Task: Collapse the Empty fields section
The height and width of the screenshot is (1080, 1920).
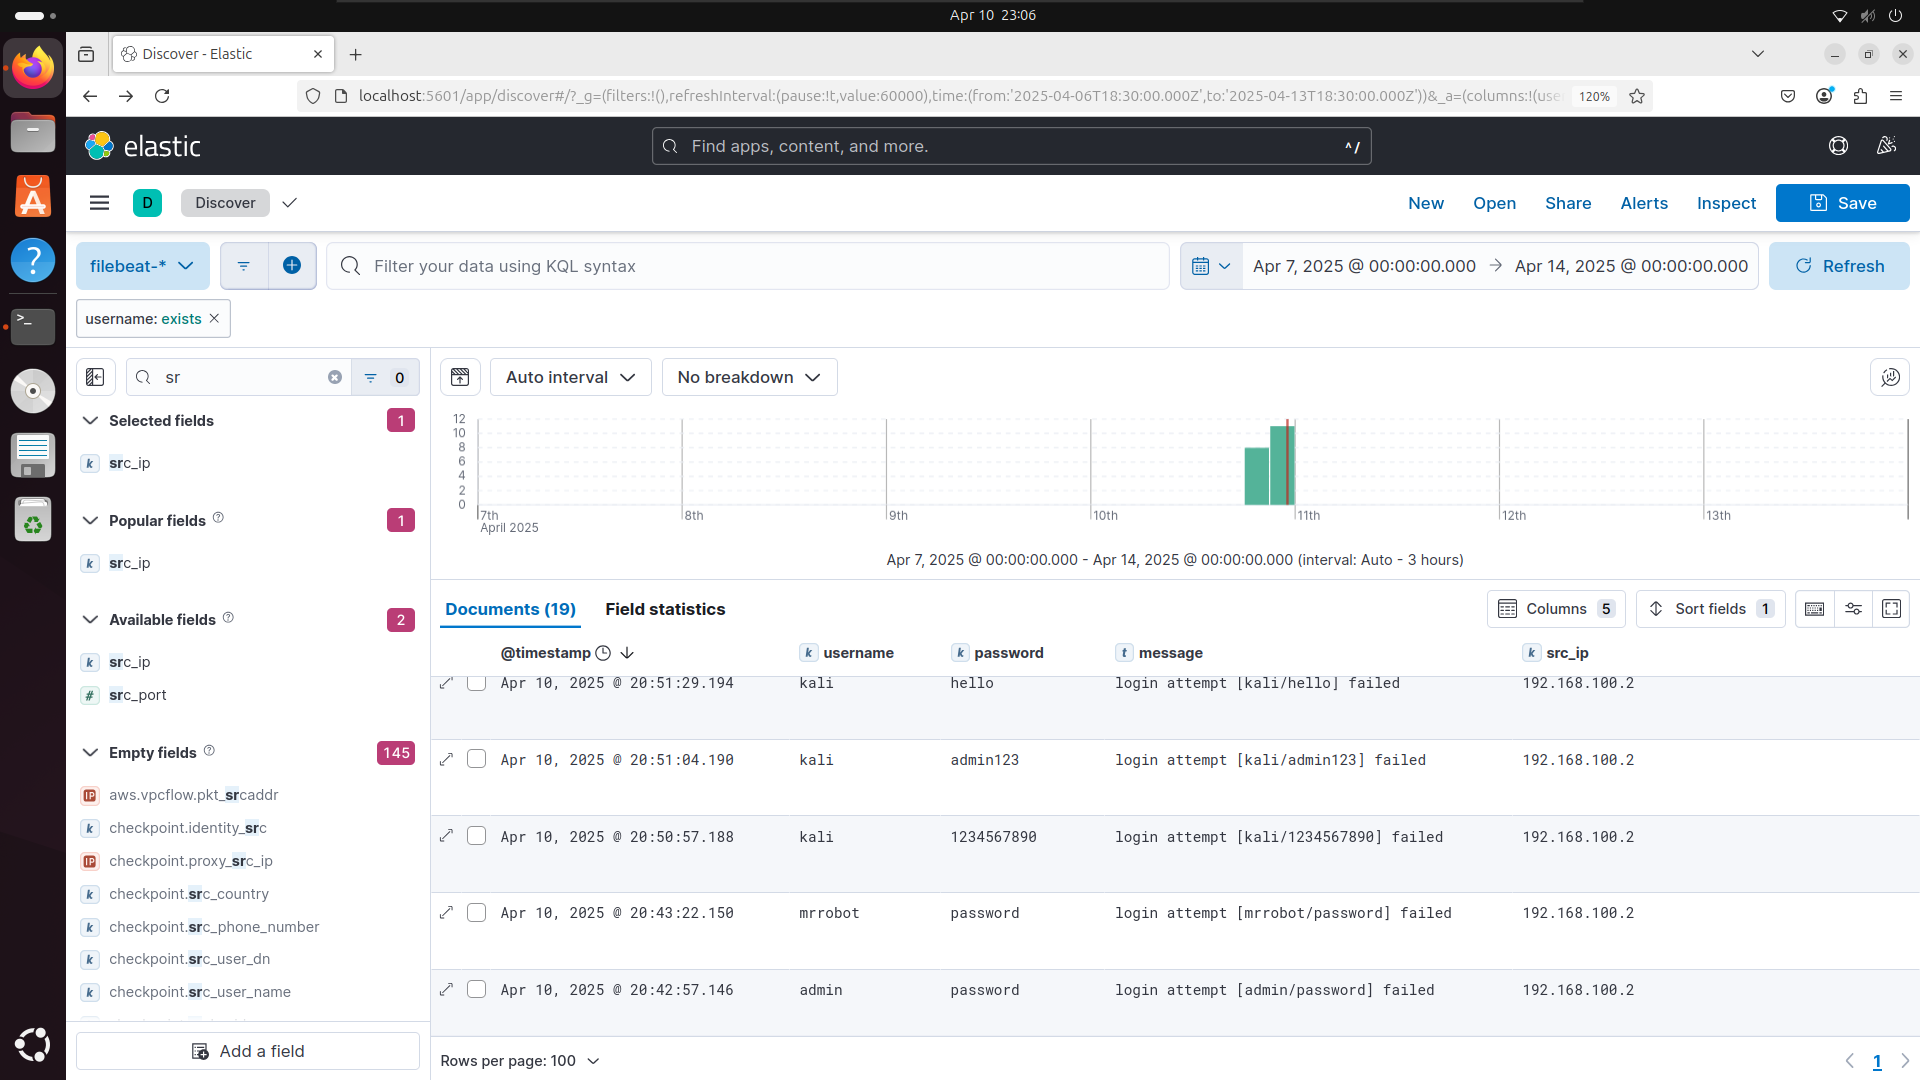Action: pyautogui.click(x=90, y=753)
